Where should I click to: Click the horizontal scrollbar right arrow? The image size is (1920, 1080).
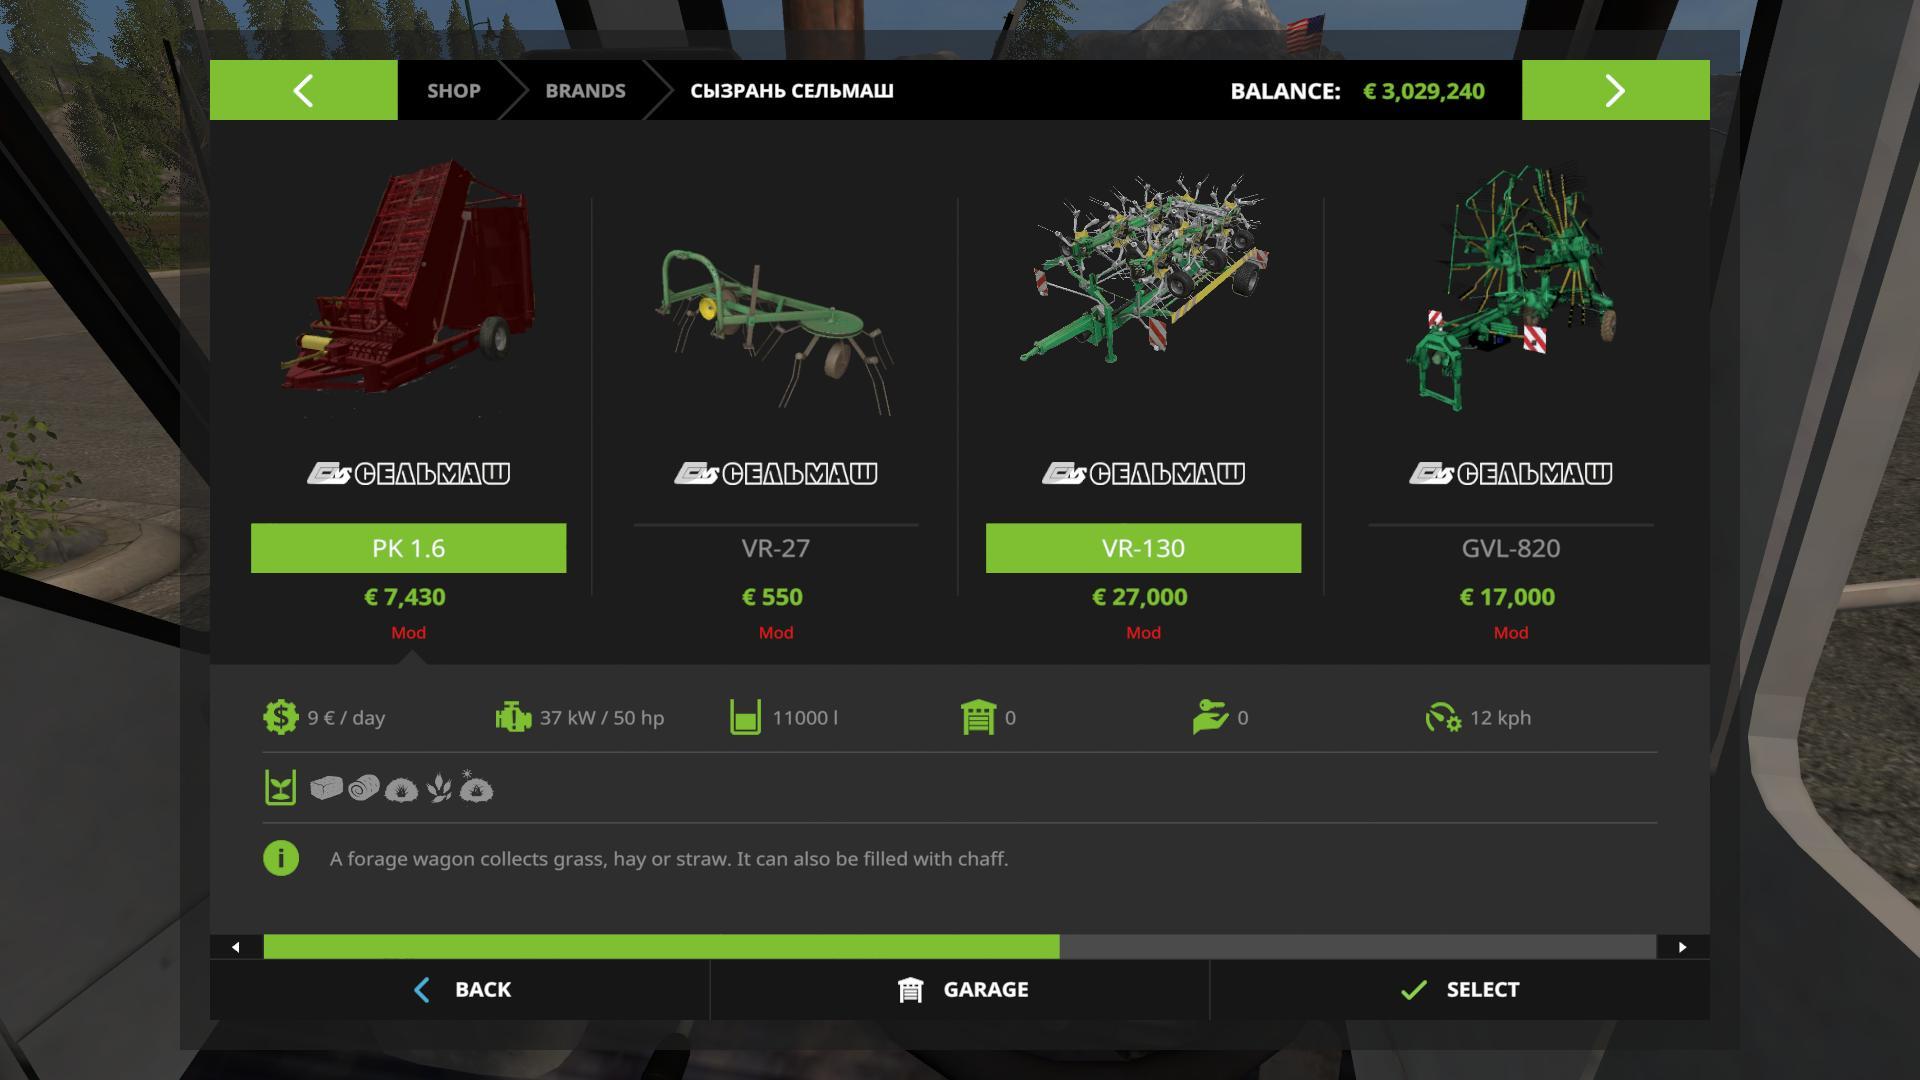click(x=1682, y=947)
